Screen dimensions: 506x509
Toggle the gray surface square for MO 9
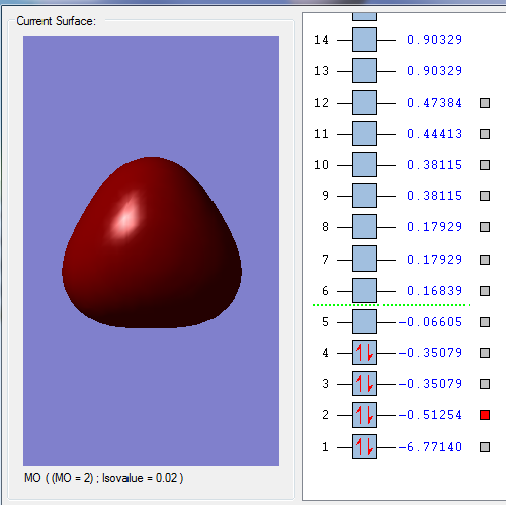485,196
